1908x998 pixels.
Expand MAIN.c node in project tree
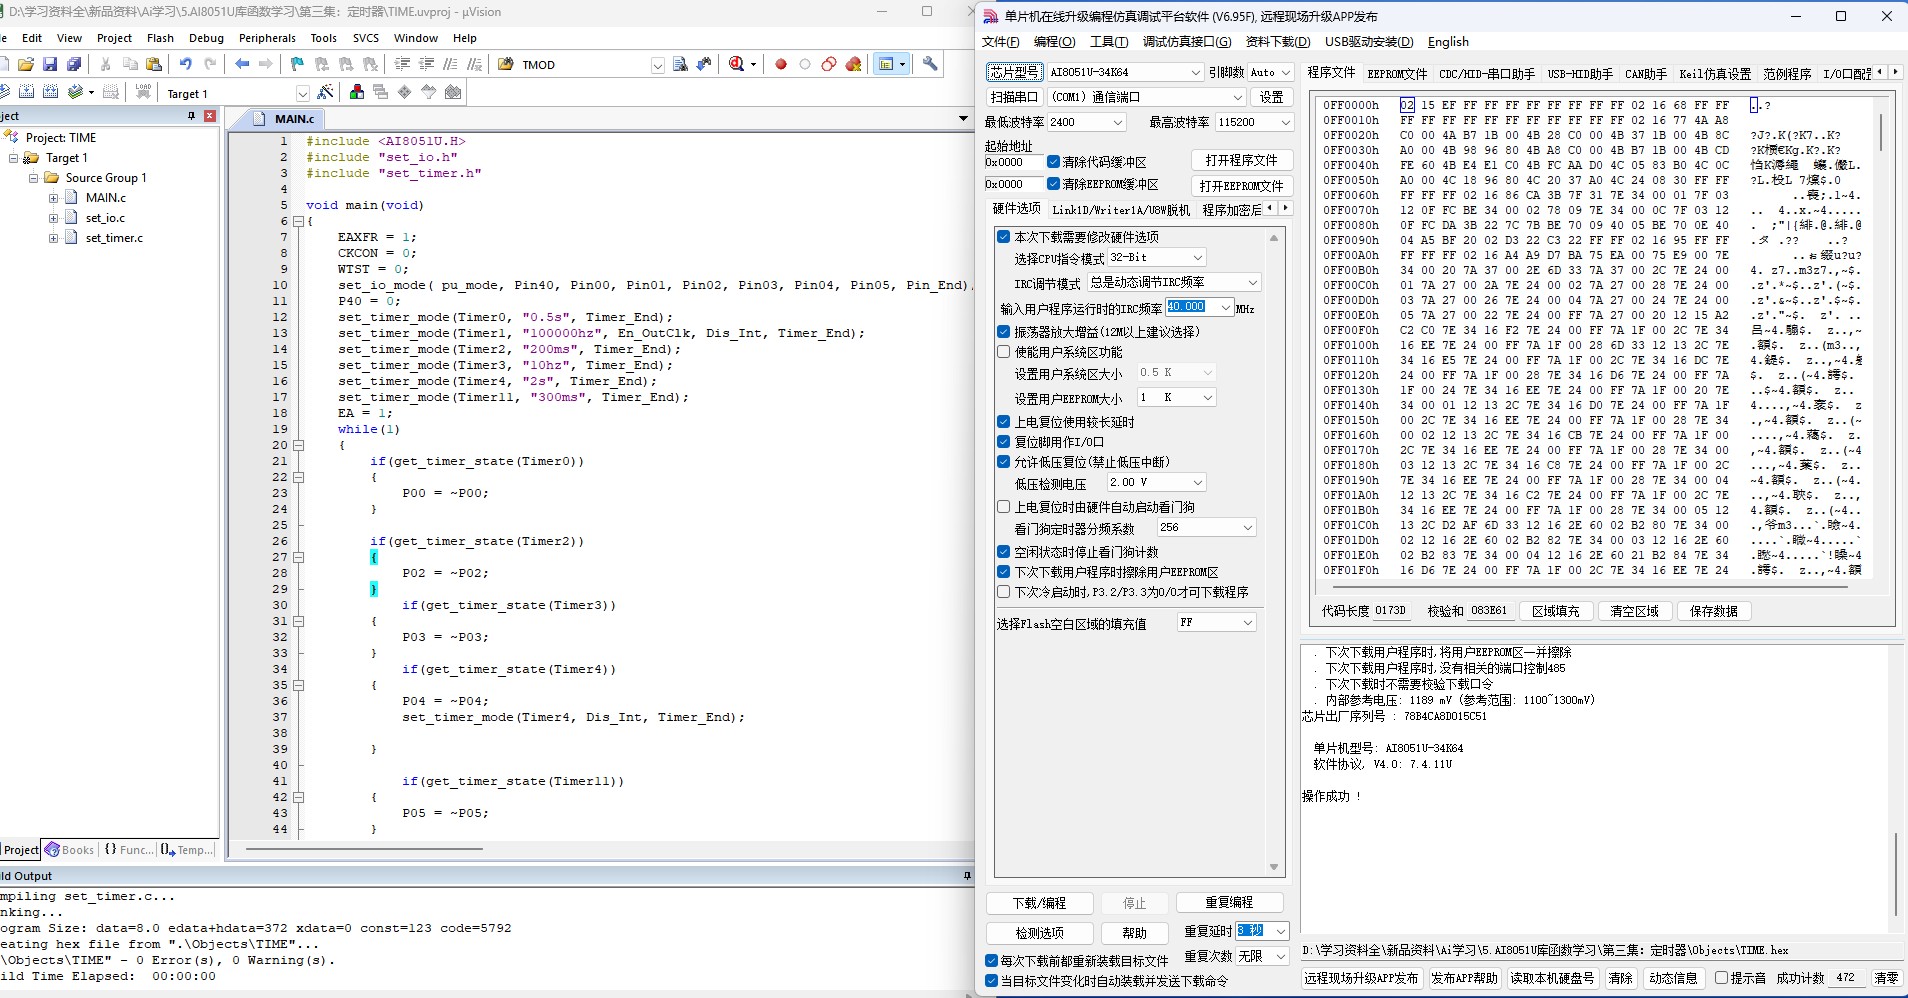(x=53, y=198)
